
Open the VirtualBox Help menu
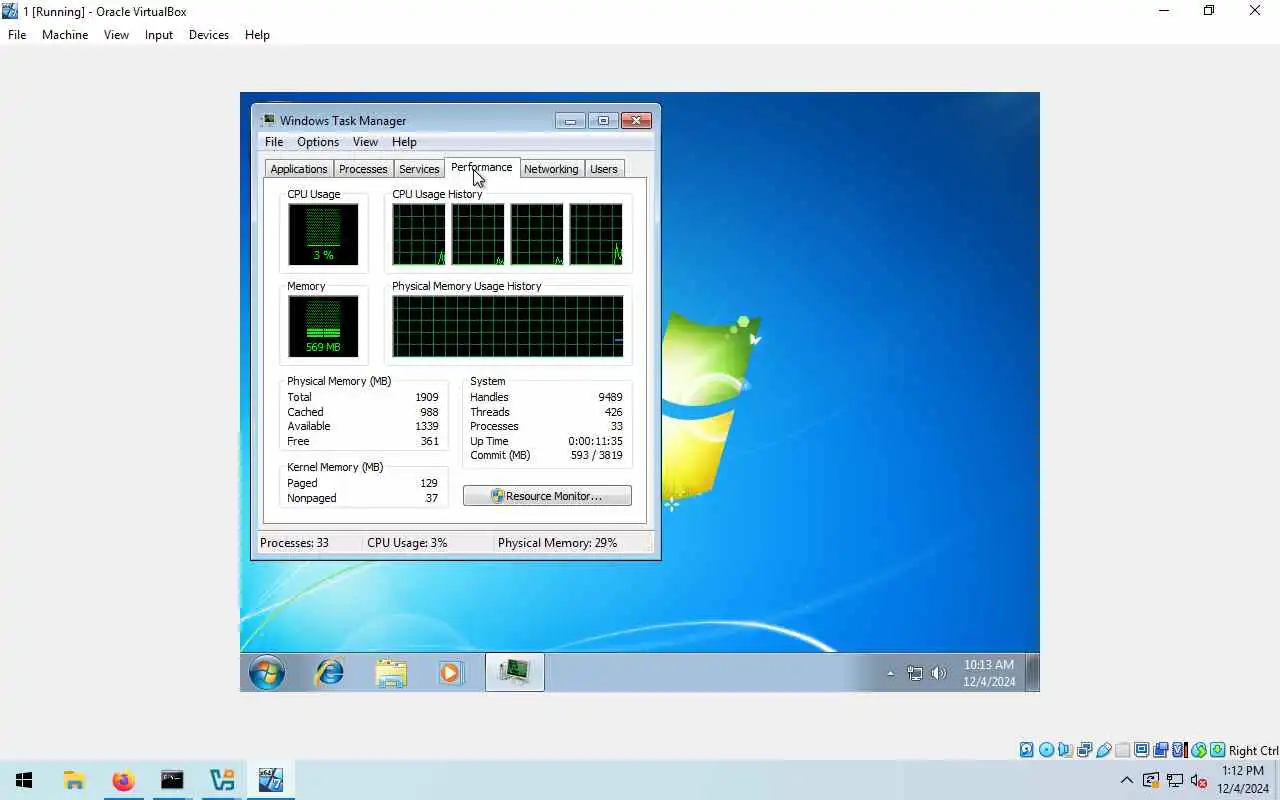coord(257,34)
